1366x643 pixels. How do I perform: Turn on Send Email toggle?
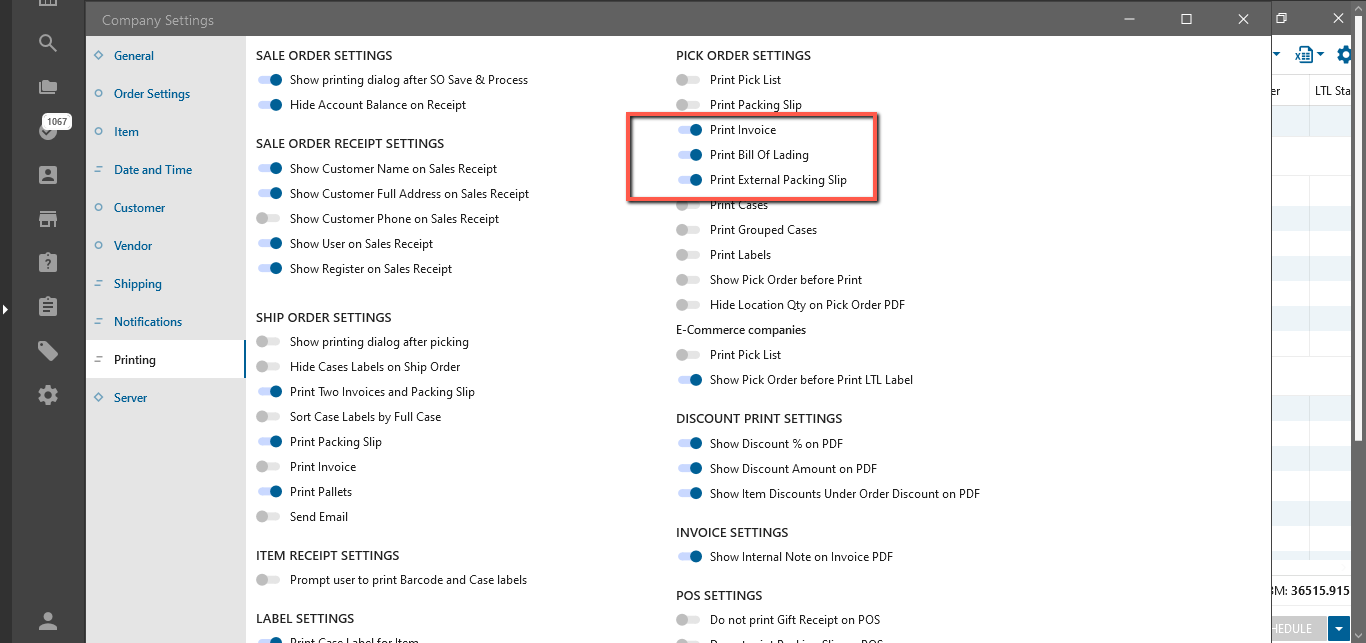tap(268, 517)
